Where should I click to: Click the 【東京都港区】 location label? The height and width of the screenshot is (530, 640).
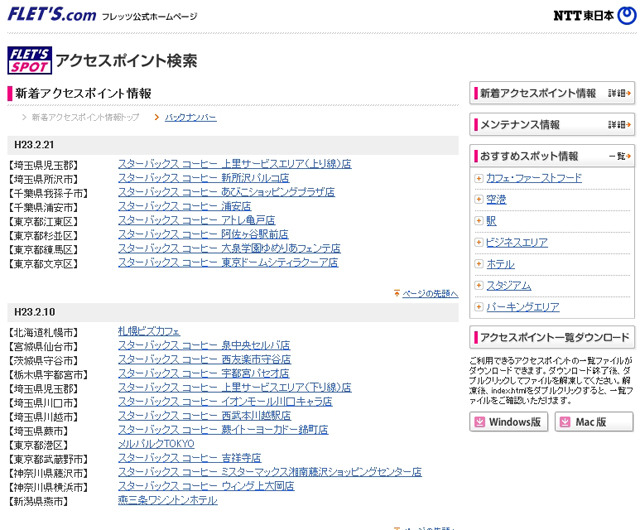(39, 445)
